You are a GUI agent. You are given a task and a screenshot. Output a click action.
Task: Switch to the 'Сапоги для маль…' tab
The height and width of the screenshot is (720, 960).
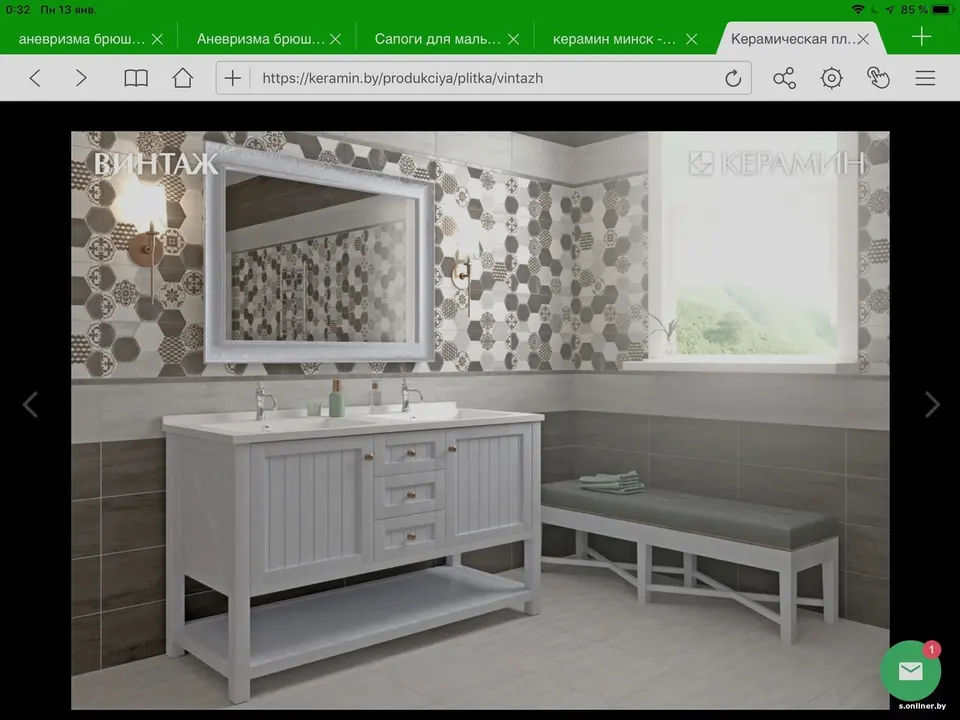click(x=437, y=39)
